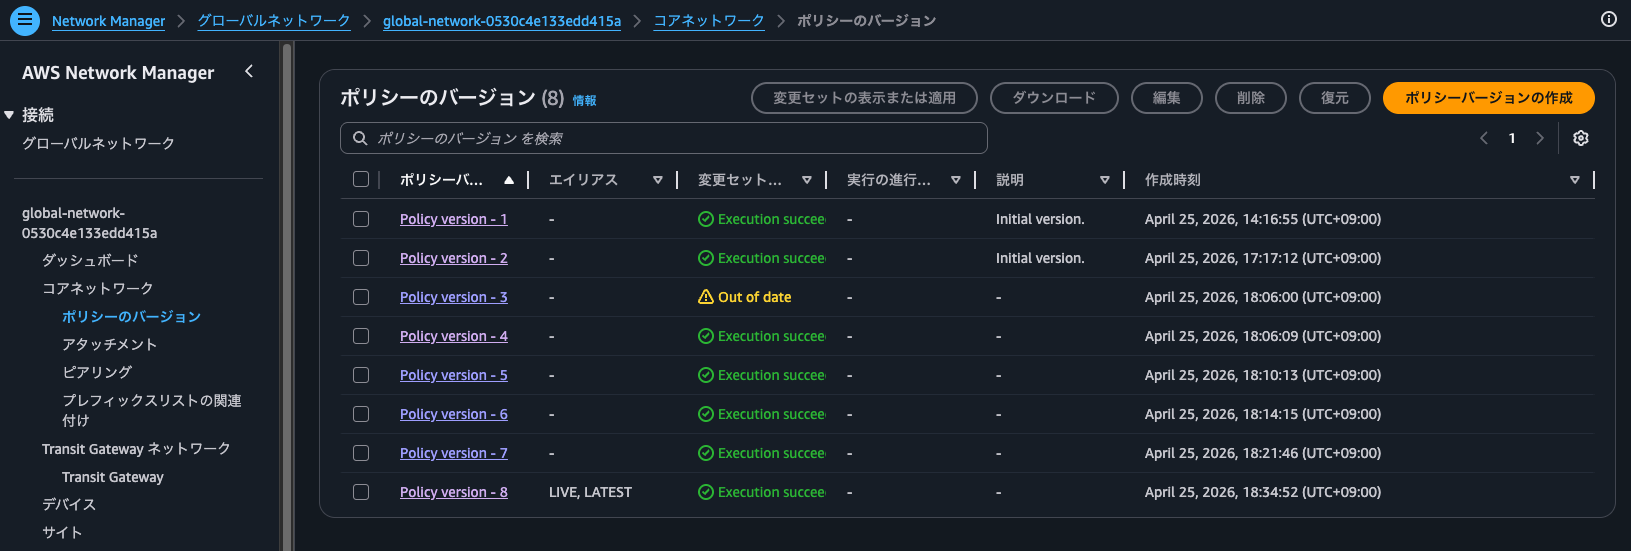Open ピアリング in the sidebar
Image resolution: width=1631 pixels, height=551 pixels.
(97, 372)
